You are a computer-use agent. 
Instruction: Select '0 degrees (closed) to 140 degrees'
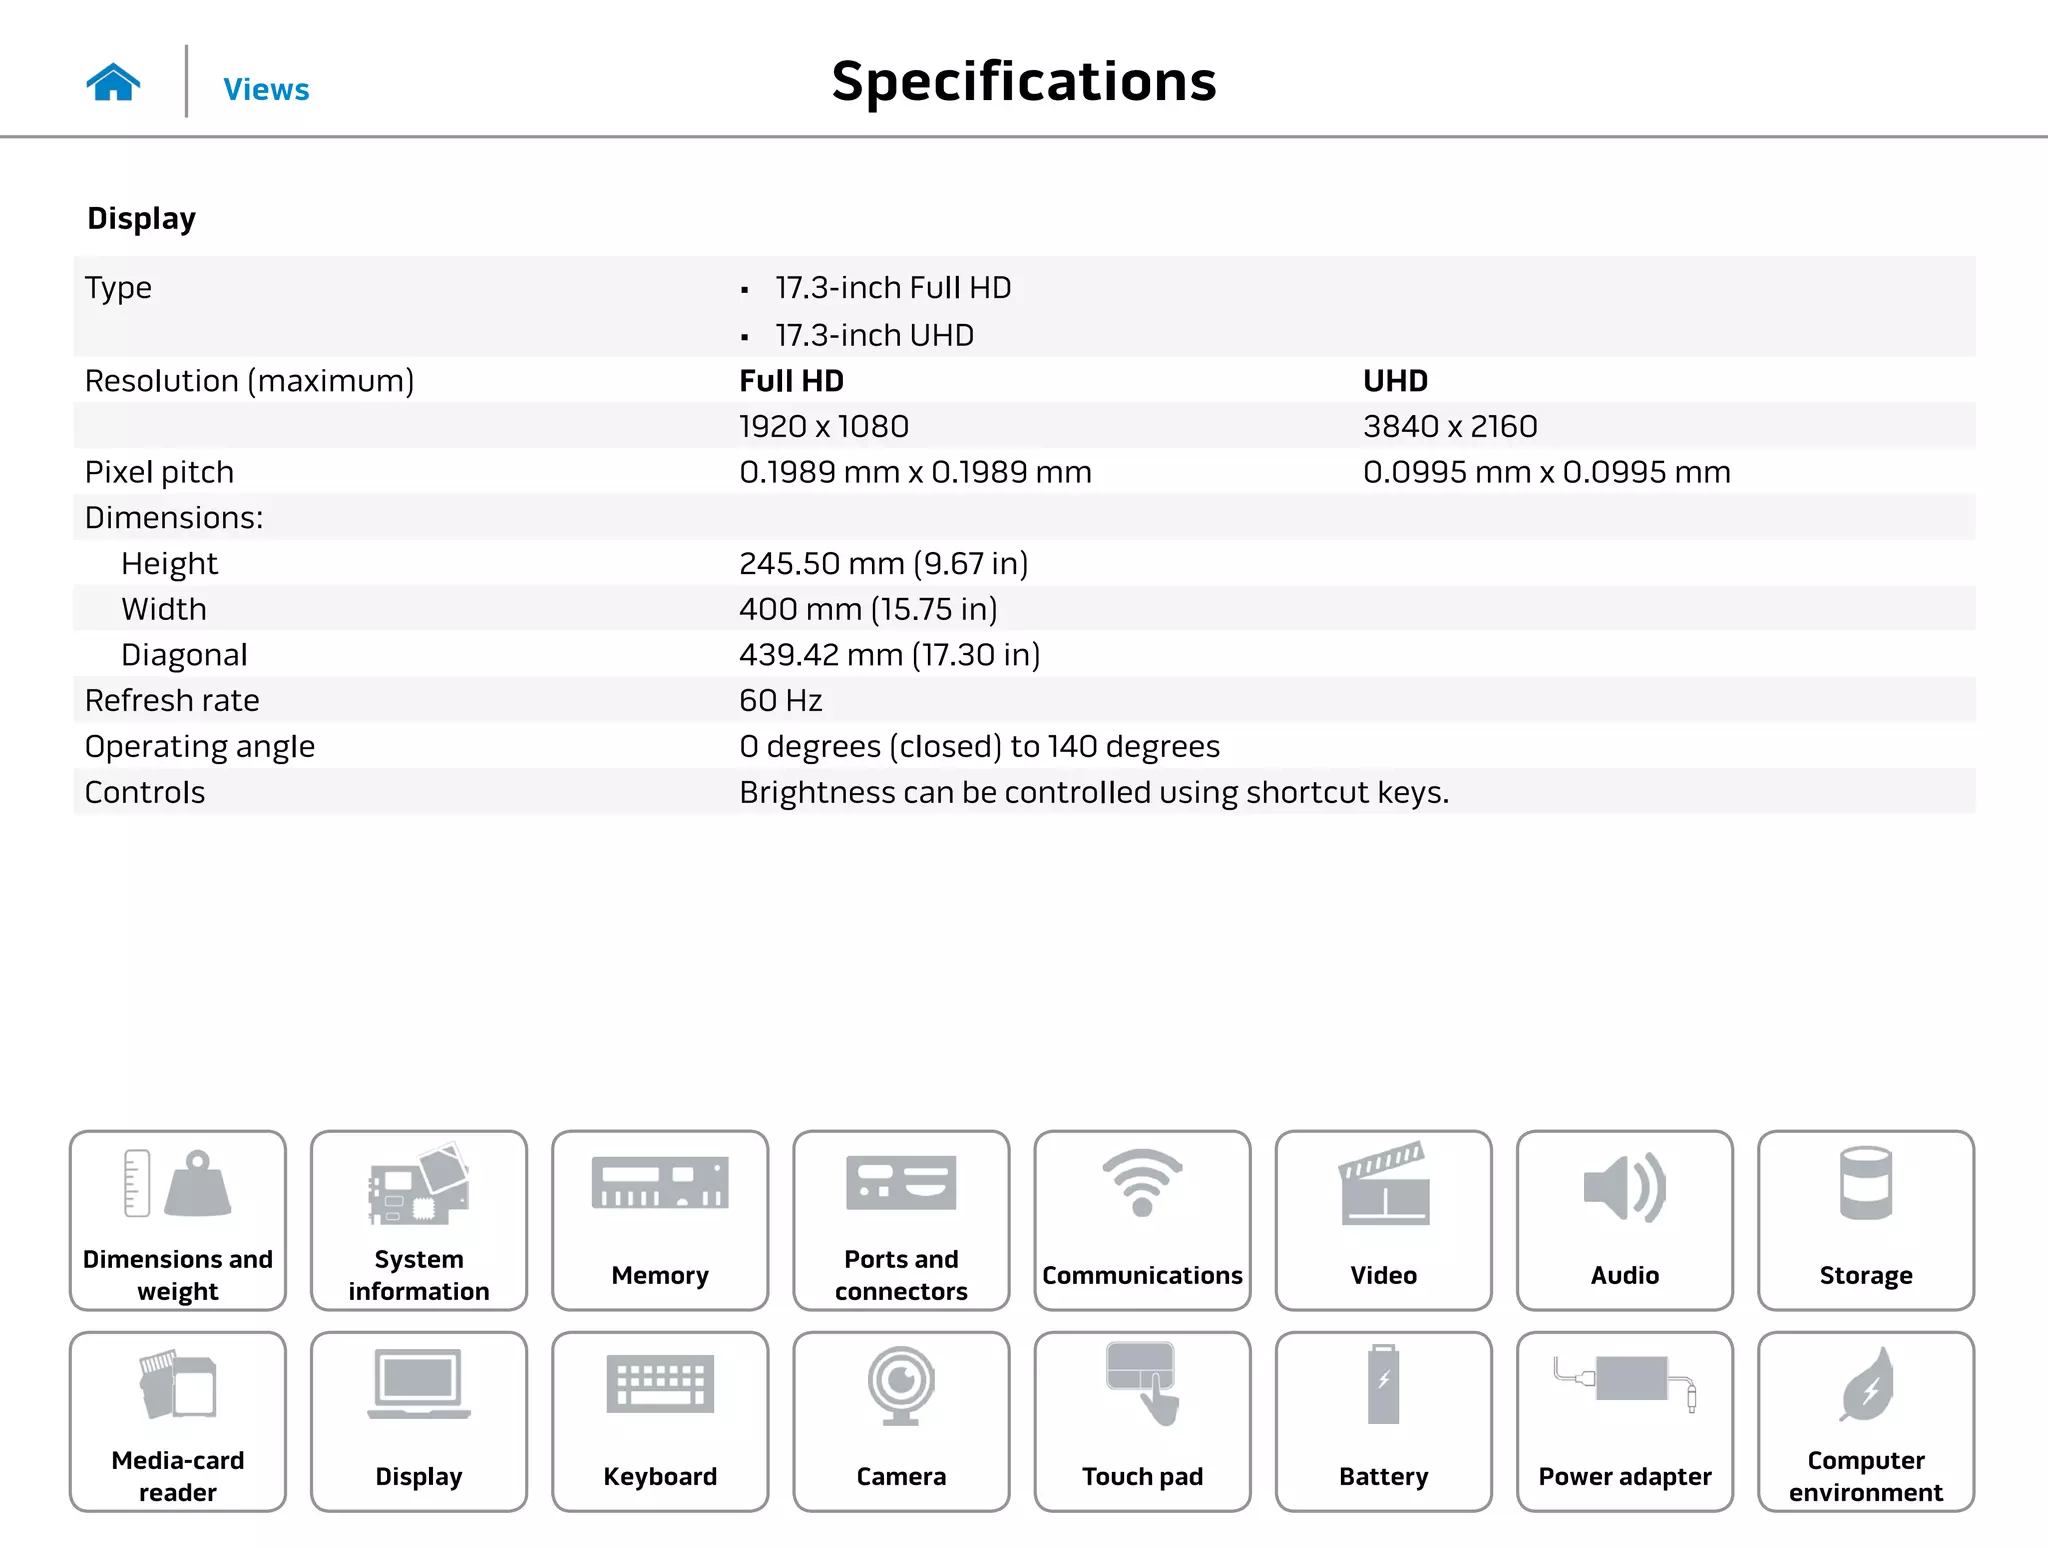979,747
